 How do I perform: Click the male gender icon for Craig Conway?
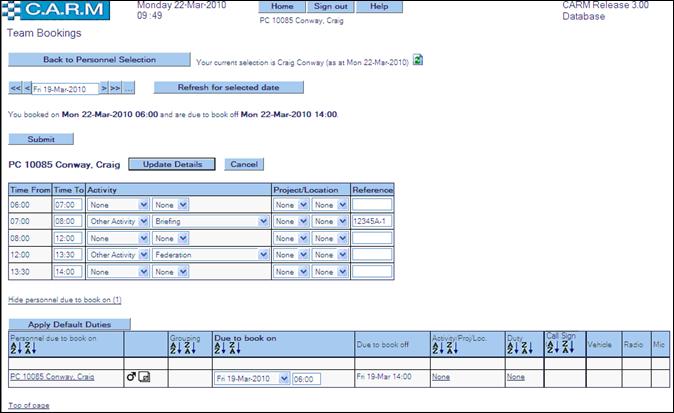[130, 377]
